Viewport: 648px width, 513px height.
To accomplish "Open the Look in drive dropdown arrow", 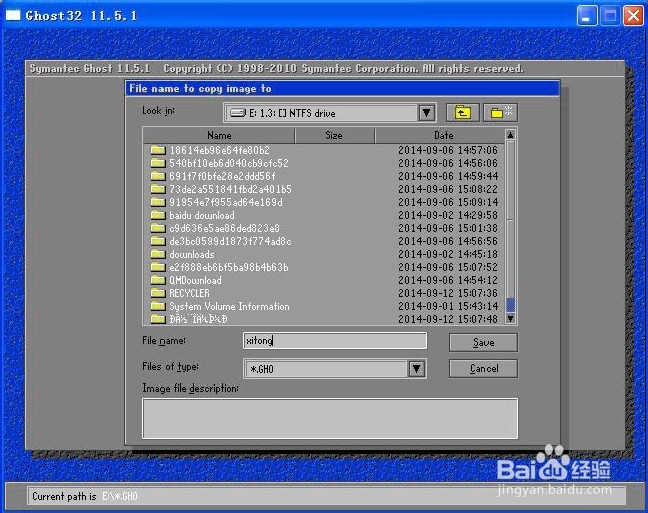I will point(426,112).
